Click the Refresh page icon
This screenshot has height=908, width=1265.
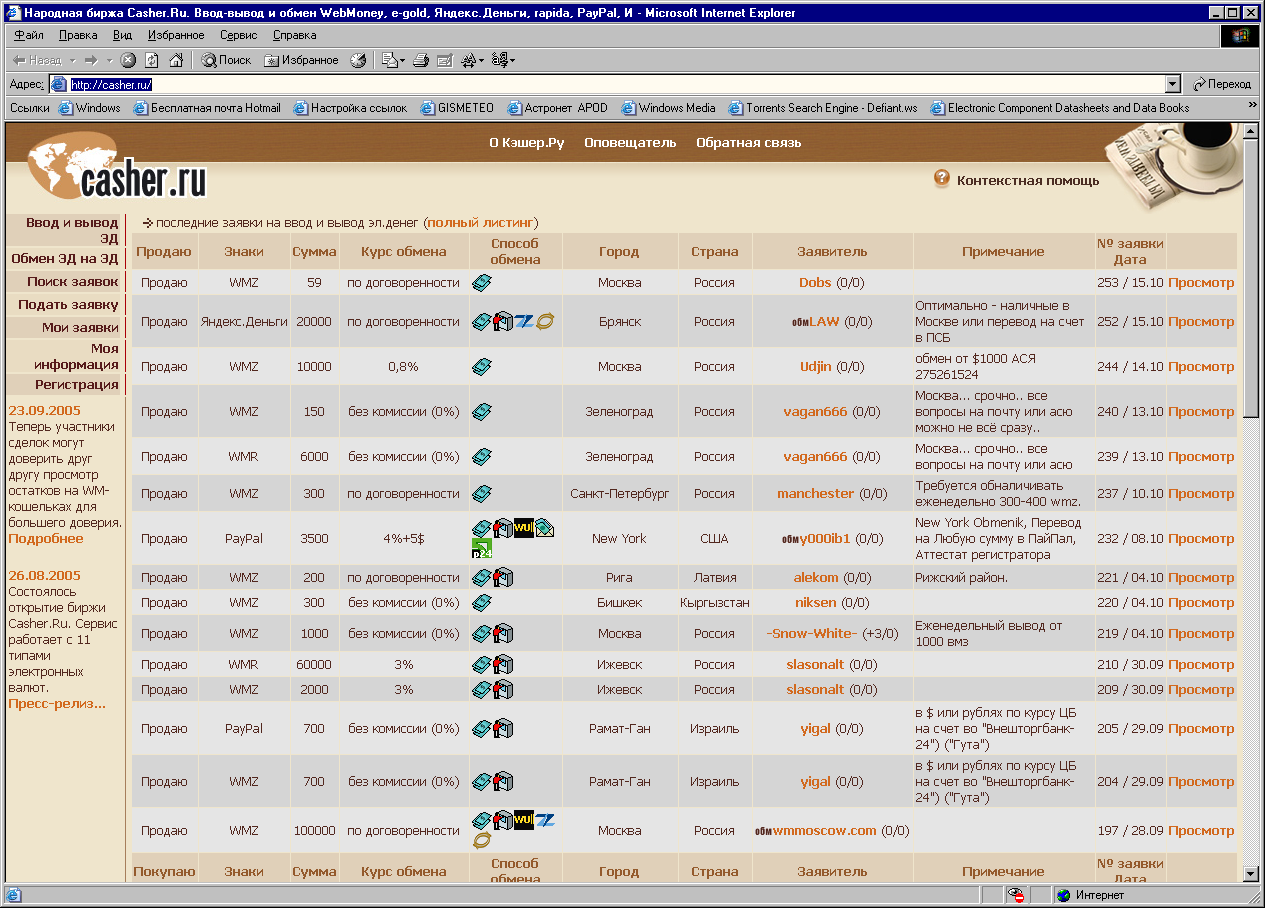[152, 60]
